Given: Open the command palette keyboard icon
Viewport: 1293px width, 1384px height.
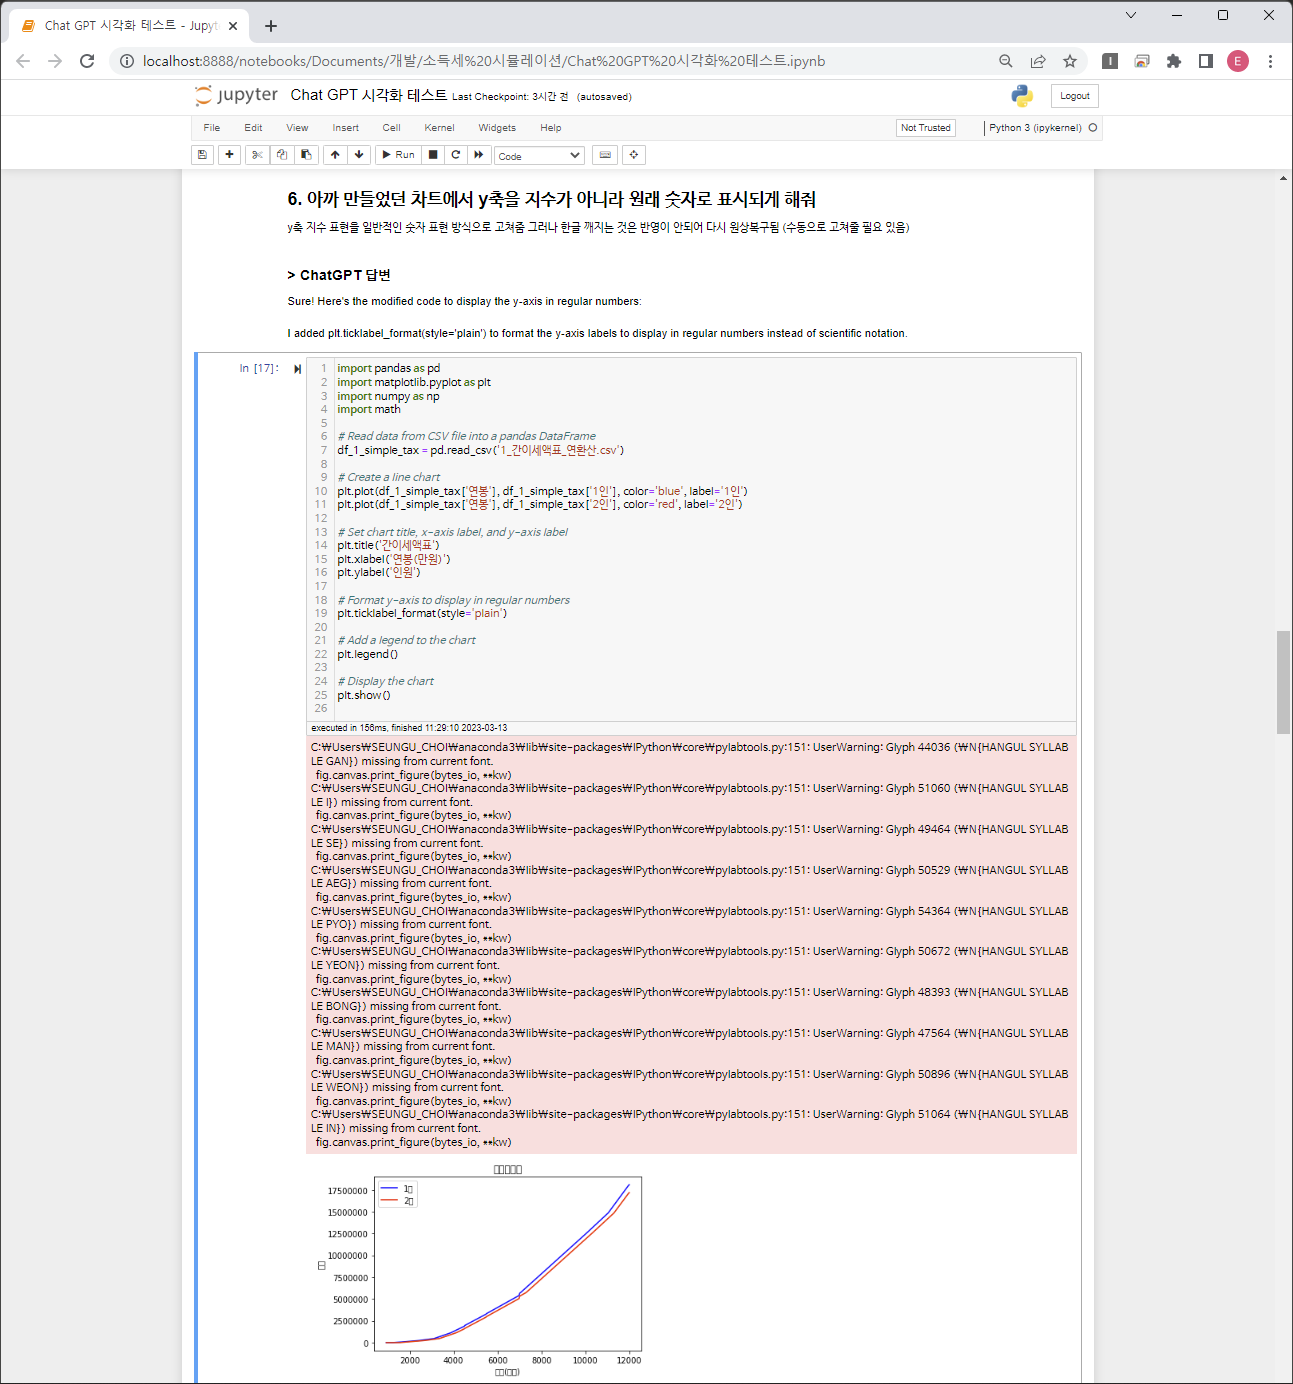Looking at the screenshot, I should 605,155.
